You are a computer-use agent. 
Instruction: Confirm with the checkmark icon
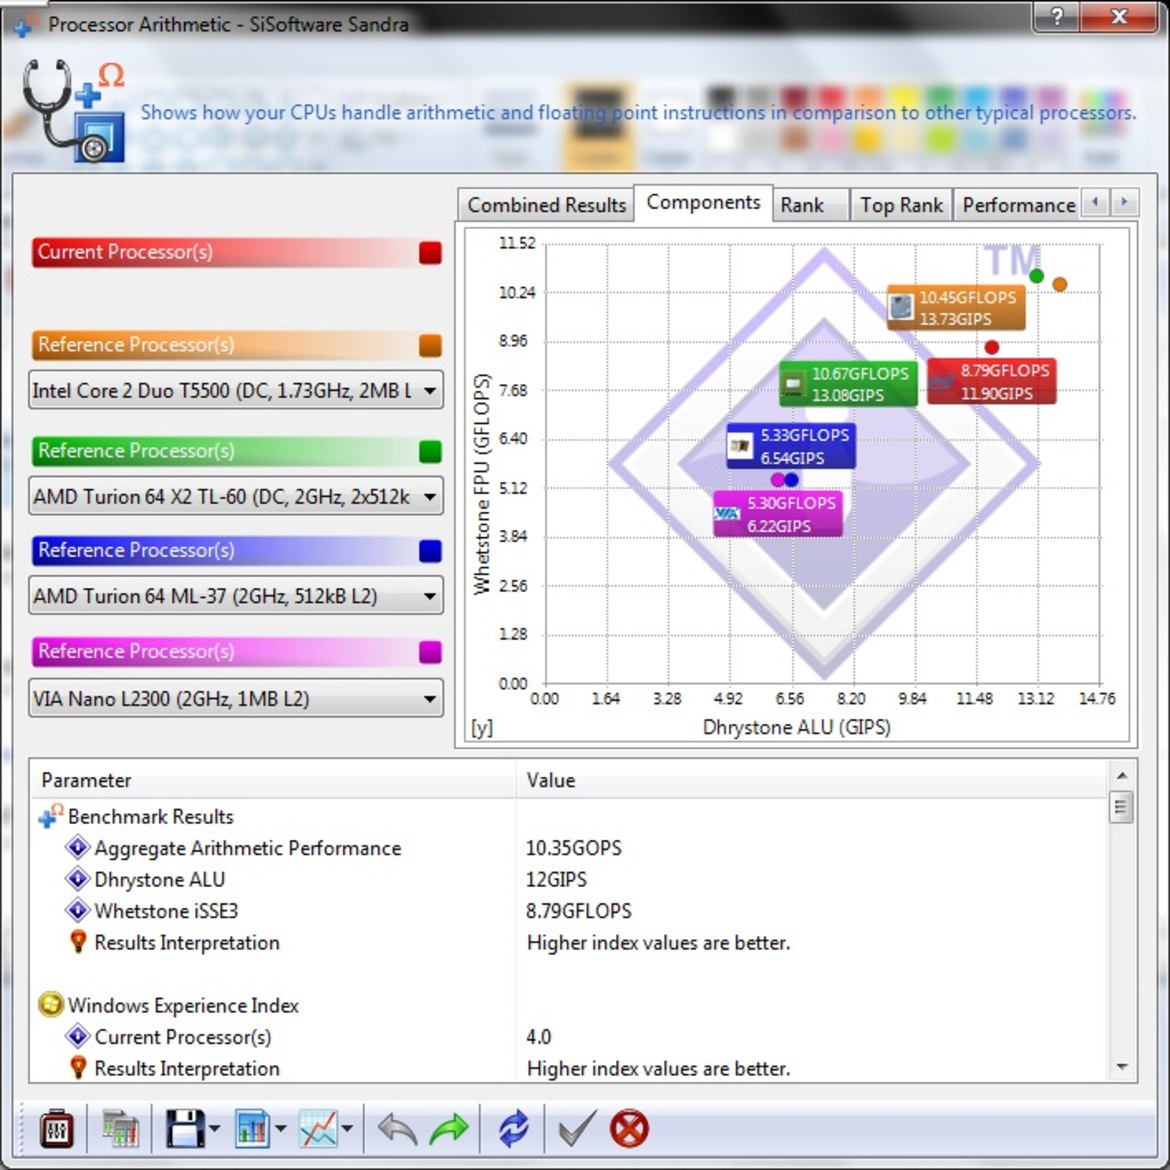[x=577, y=1128]
